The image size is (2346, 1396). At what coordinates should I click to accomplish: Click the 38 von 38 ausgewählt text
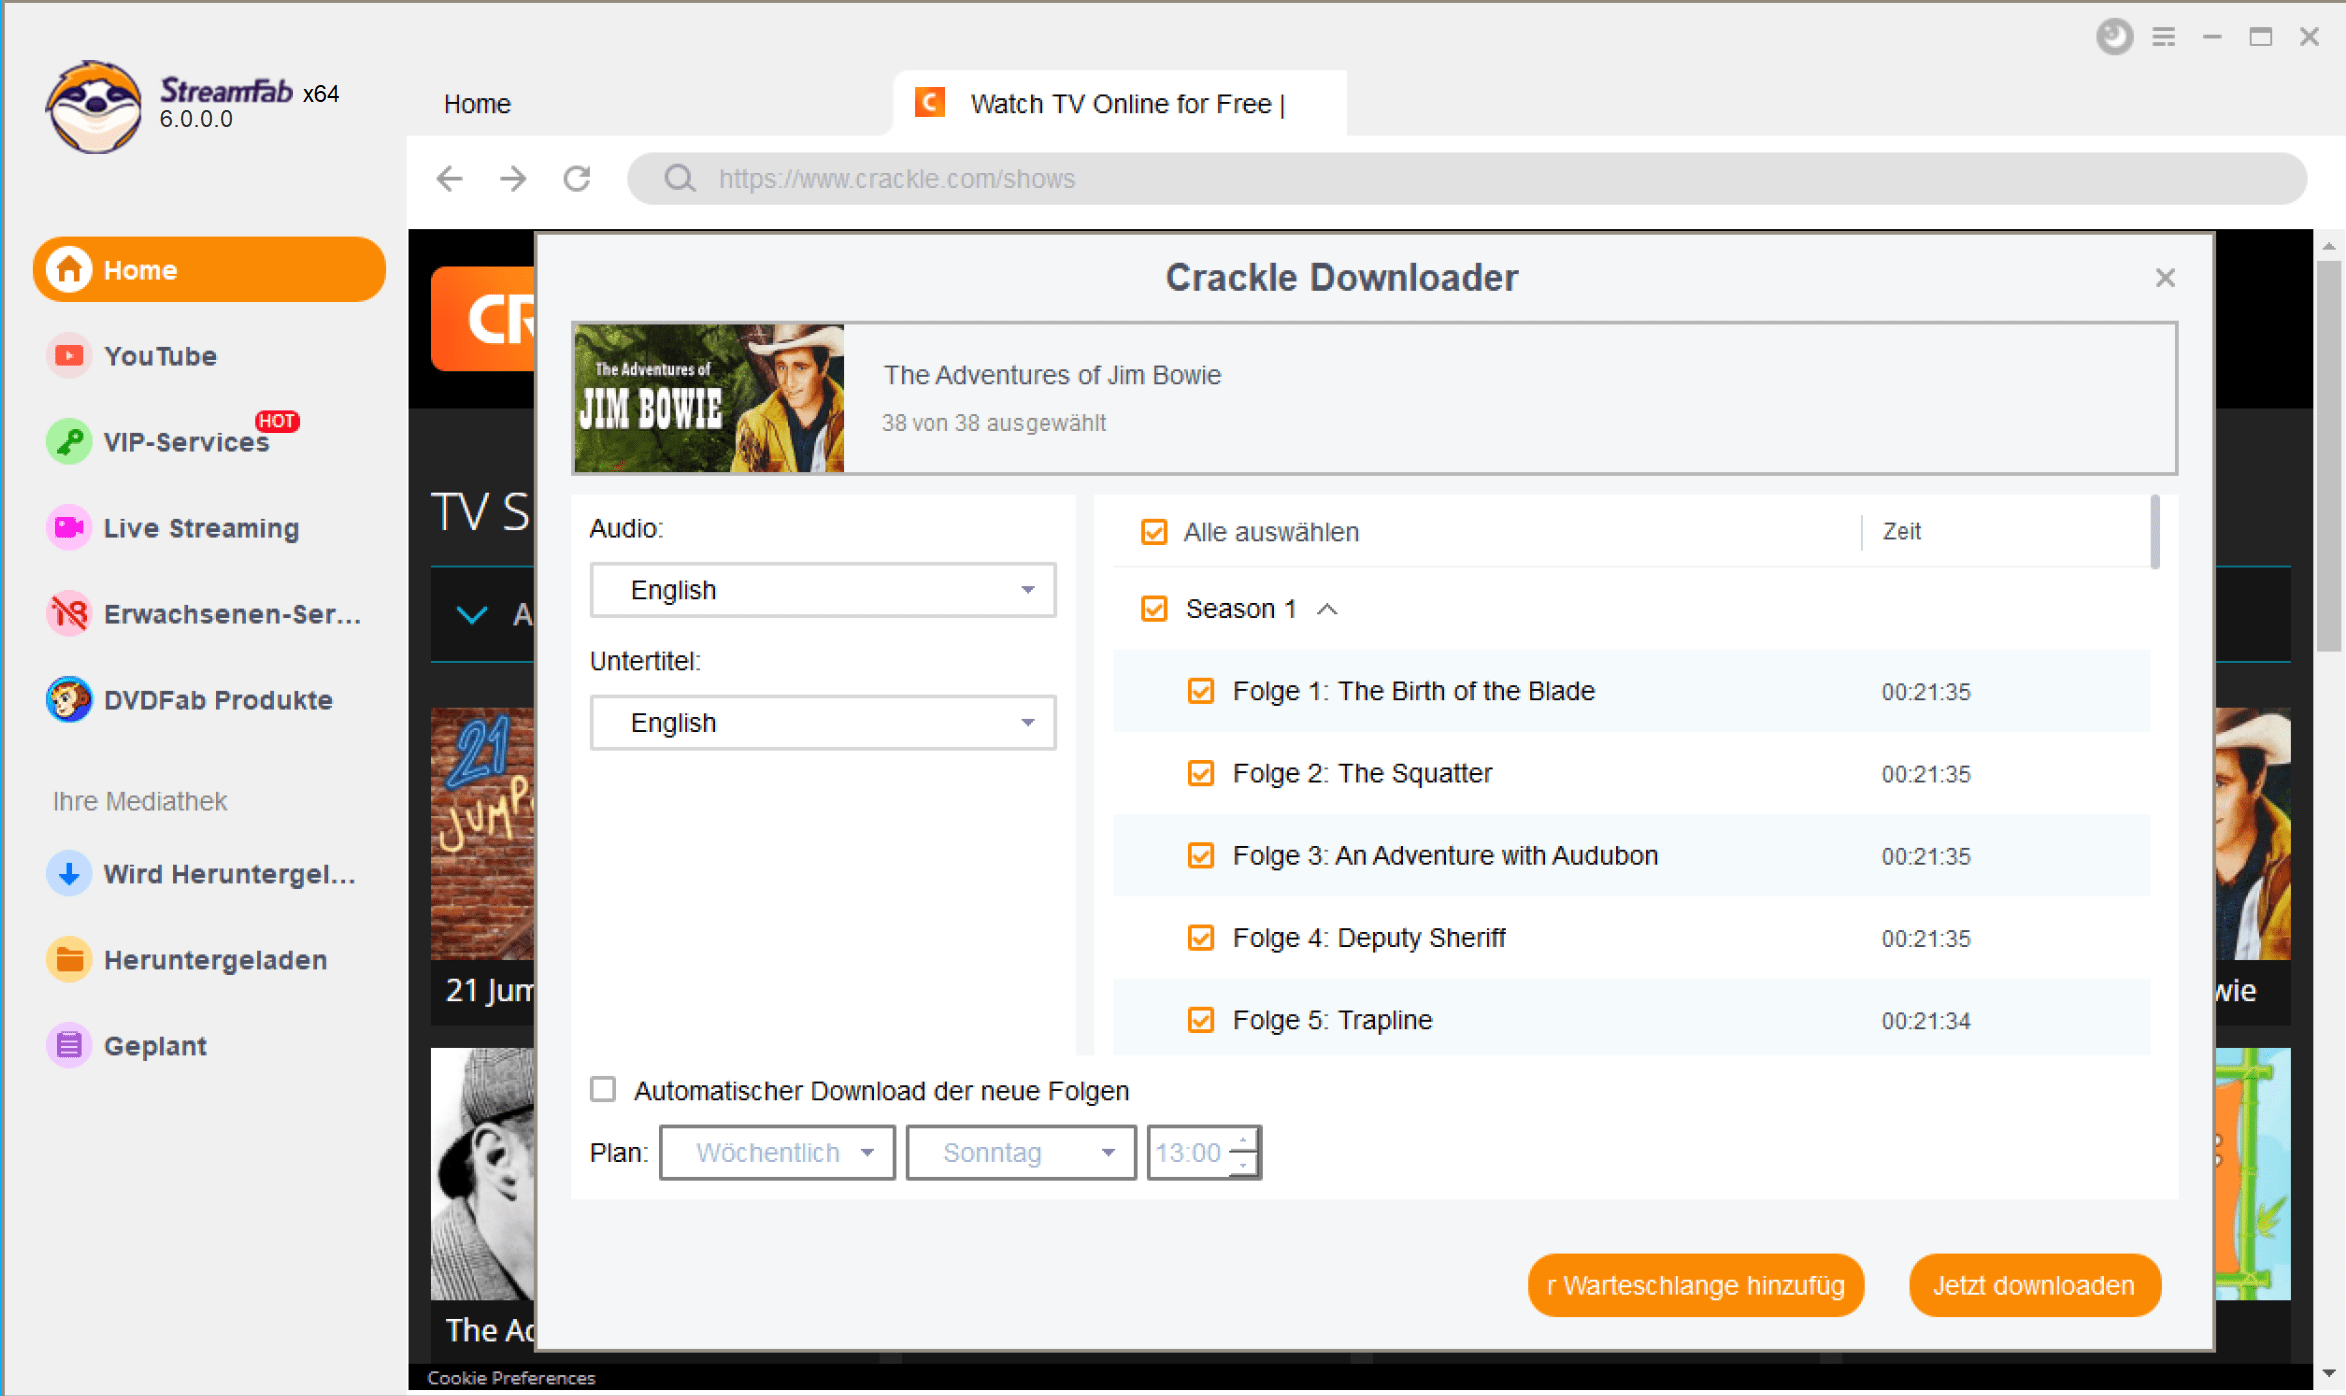pyautogui.click(x=993, y=423)
